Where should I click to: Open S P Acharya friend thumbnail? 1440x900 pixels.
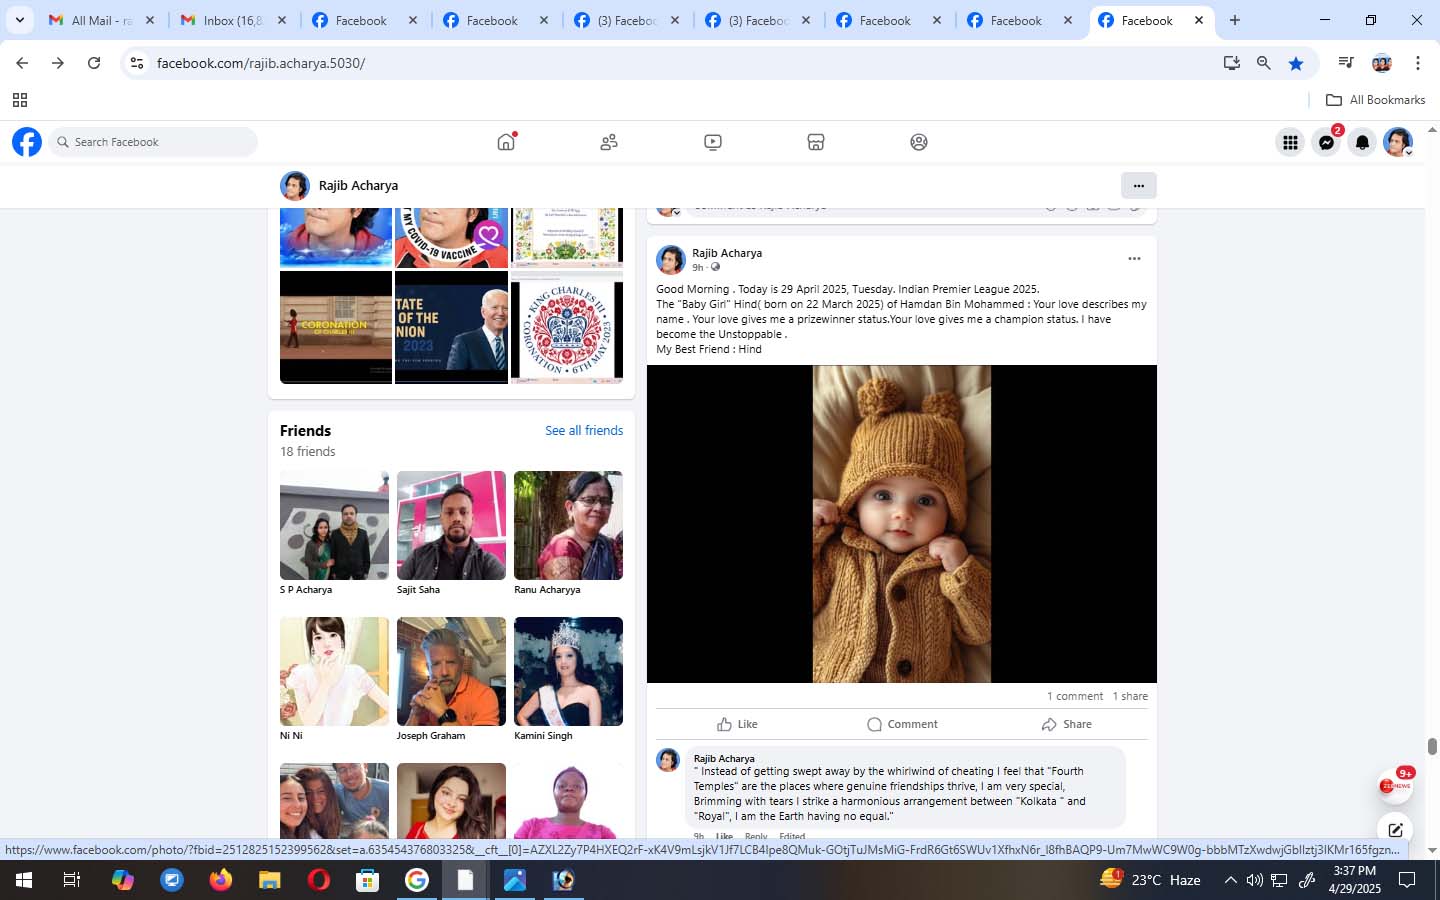(334, 525)
